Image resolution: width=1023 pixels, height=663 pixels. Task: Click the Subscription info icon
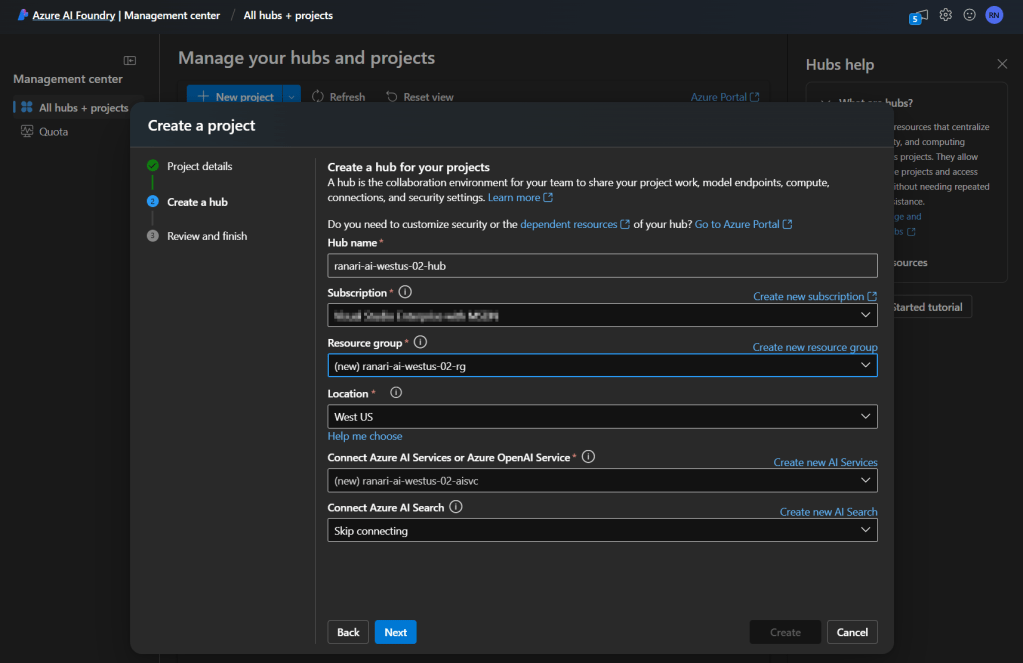coord(405,293)
